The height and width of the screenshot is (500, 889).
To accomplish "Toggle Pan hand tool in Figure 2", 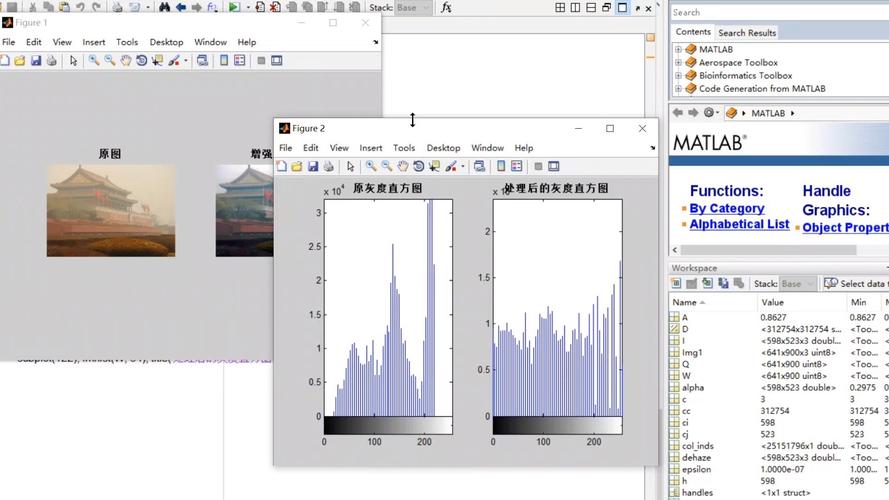I will (403, 166).
